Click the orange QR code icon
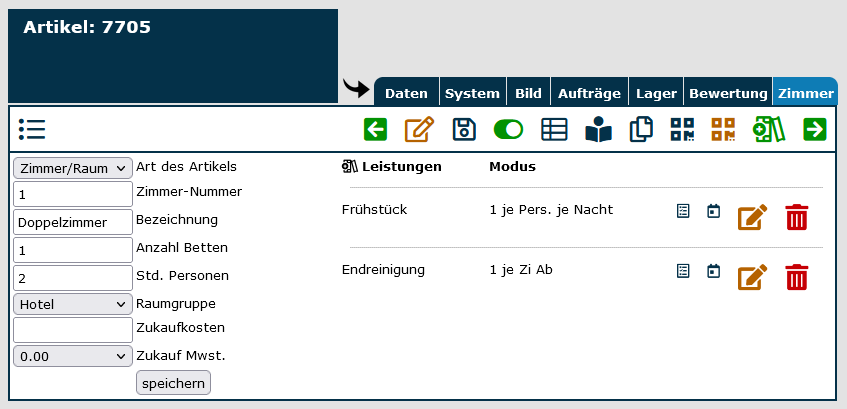The height and width of the screenshot is (409, 847). click(723, 129)
